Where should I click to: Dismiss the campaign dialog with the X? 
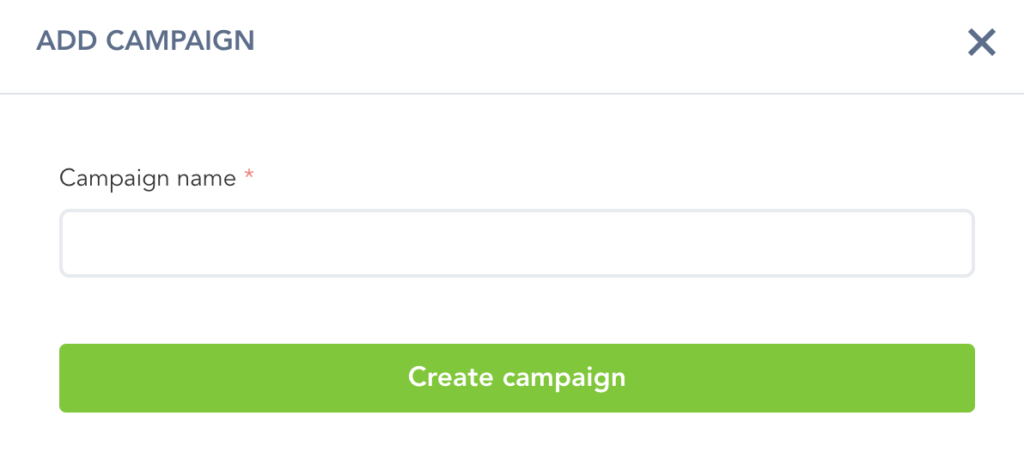981,42
